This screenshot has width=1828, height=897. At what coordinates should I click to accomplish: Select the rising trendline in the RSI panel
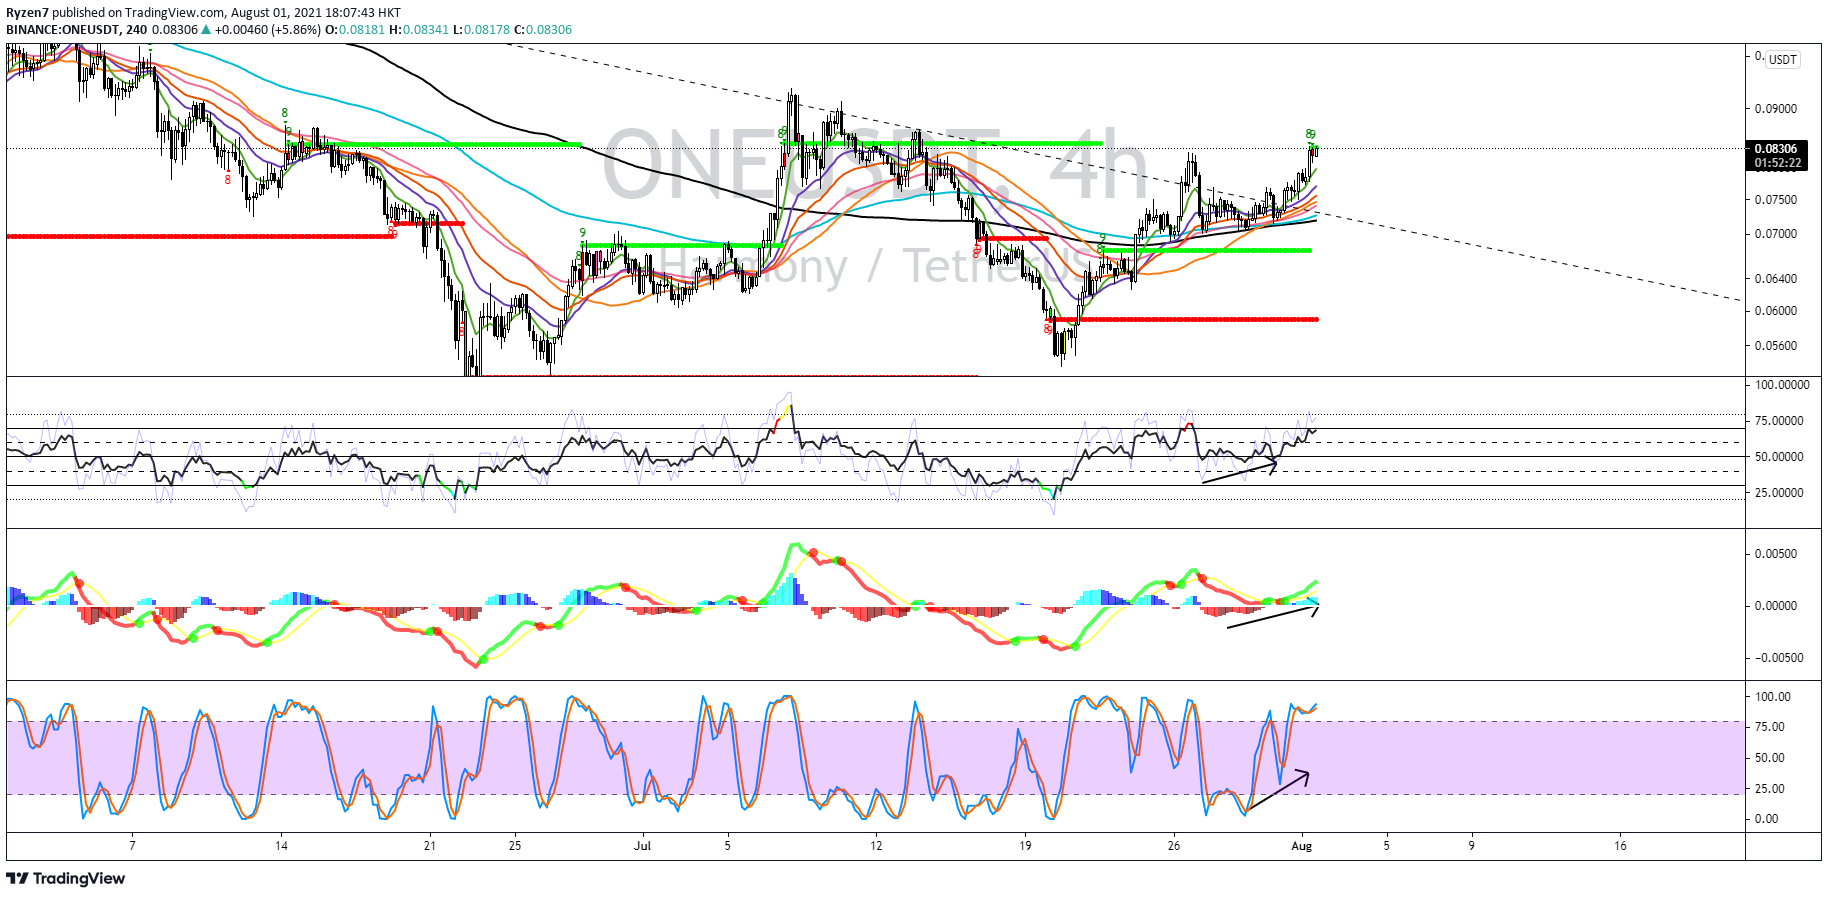(x=1240, y=472)
